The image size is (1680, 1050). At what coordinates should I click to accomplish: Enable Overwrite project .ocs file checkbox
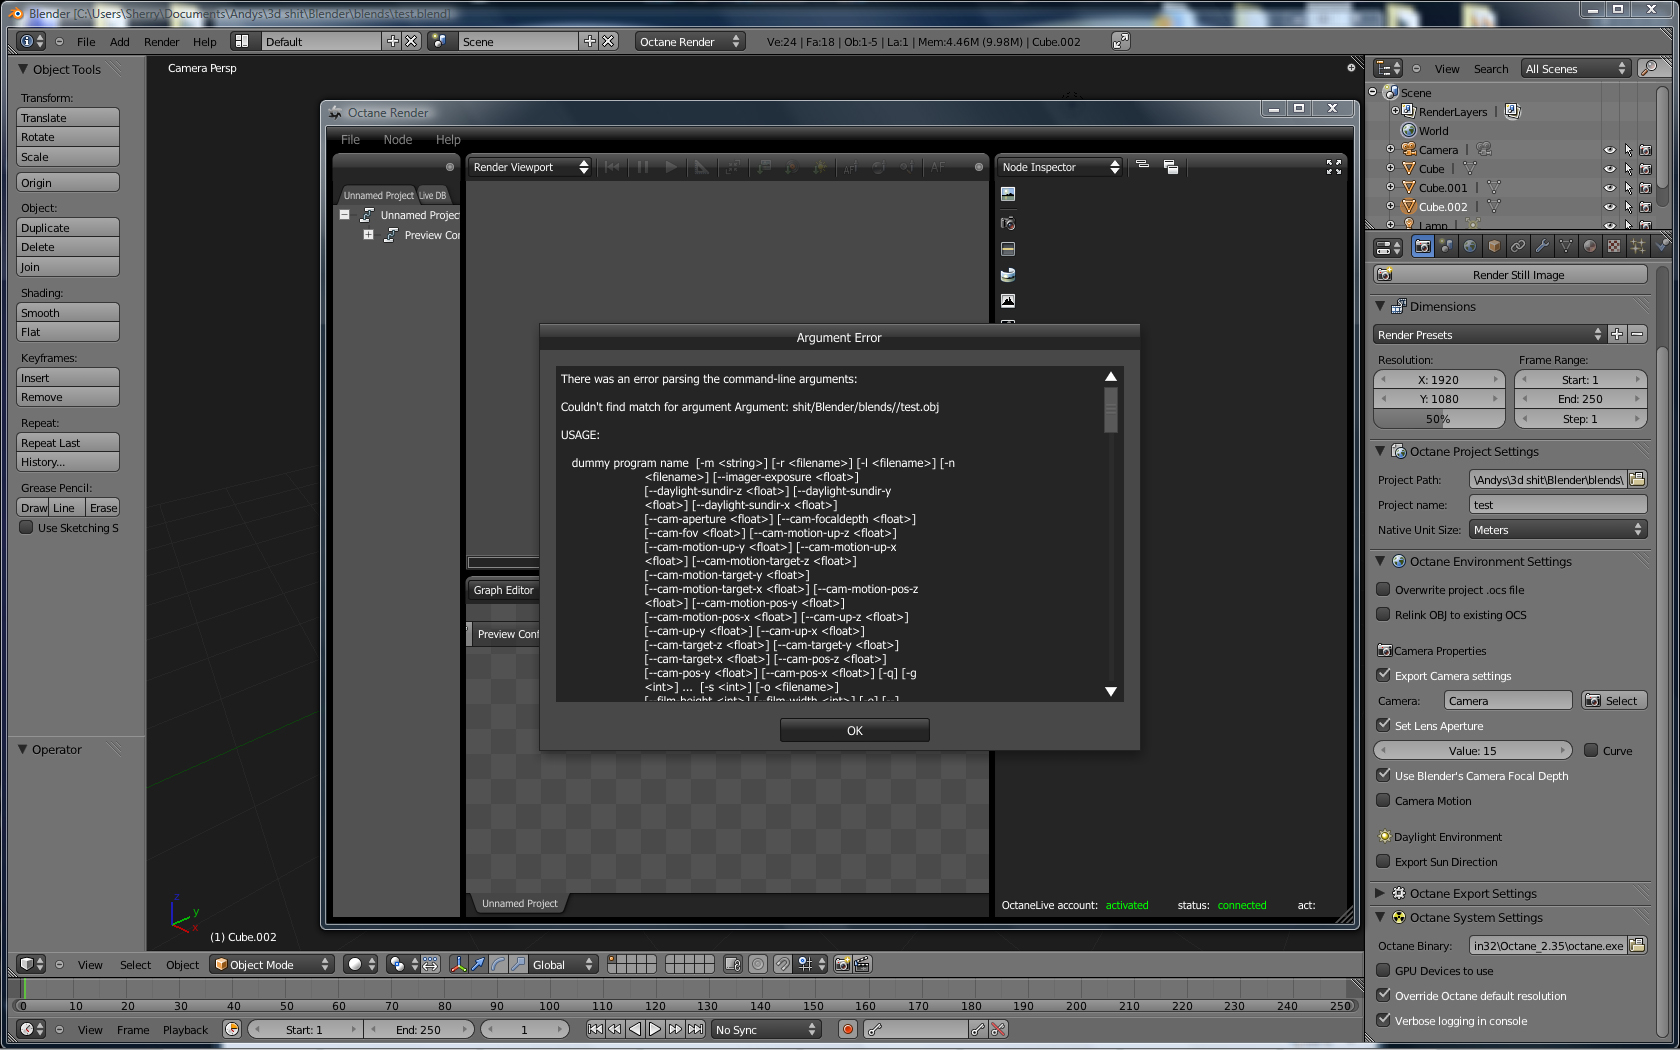click(x=1384, y=589)
